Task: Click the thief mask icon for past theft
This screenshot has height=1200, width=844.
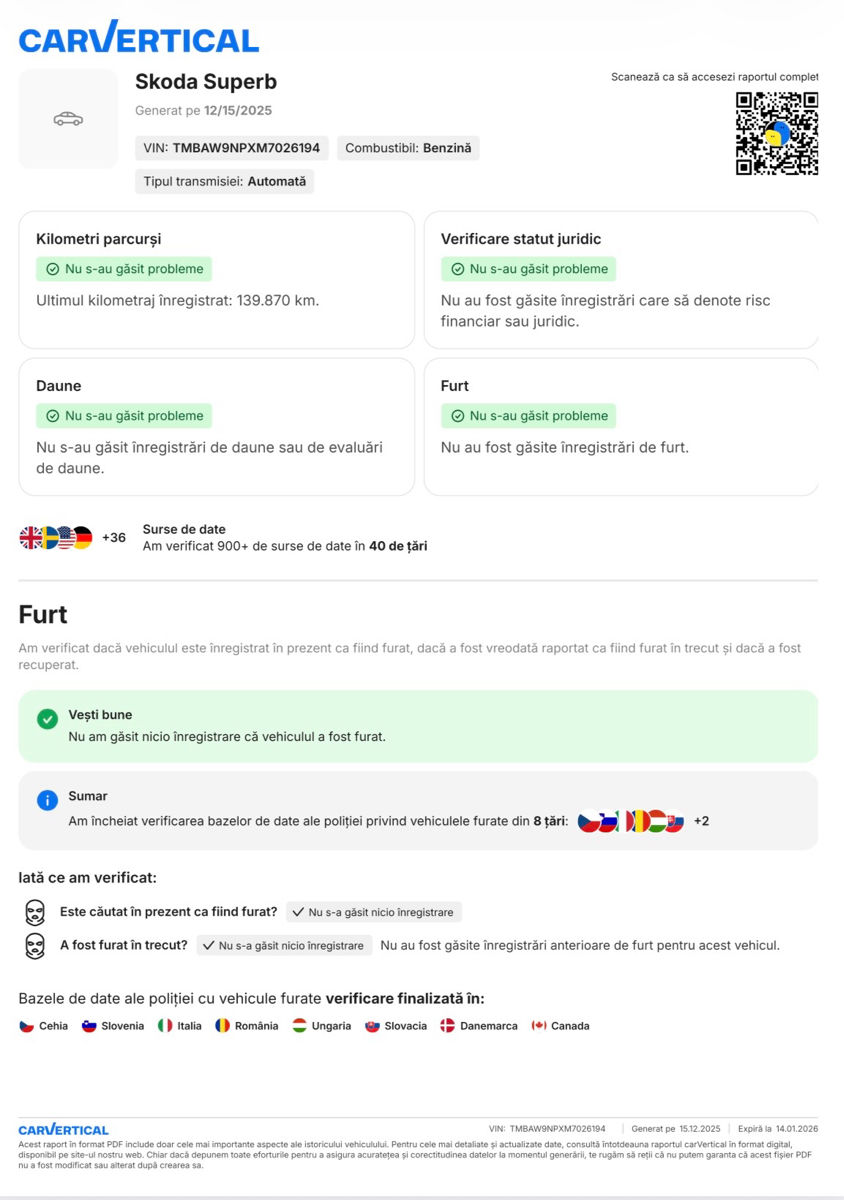Action: (x=35, y=945)
